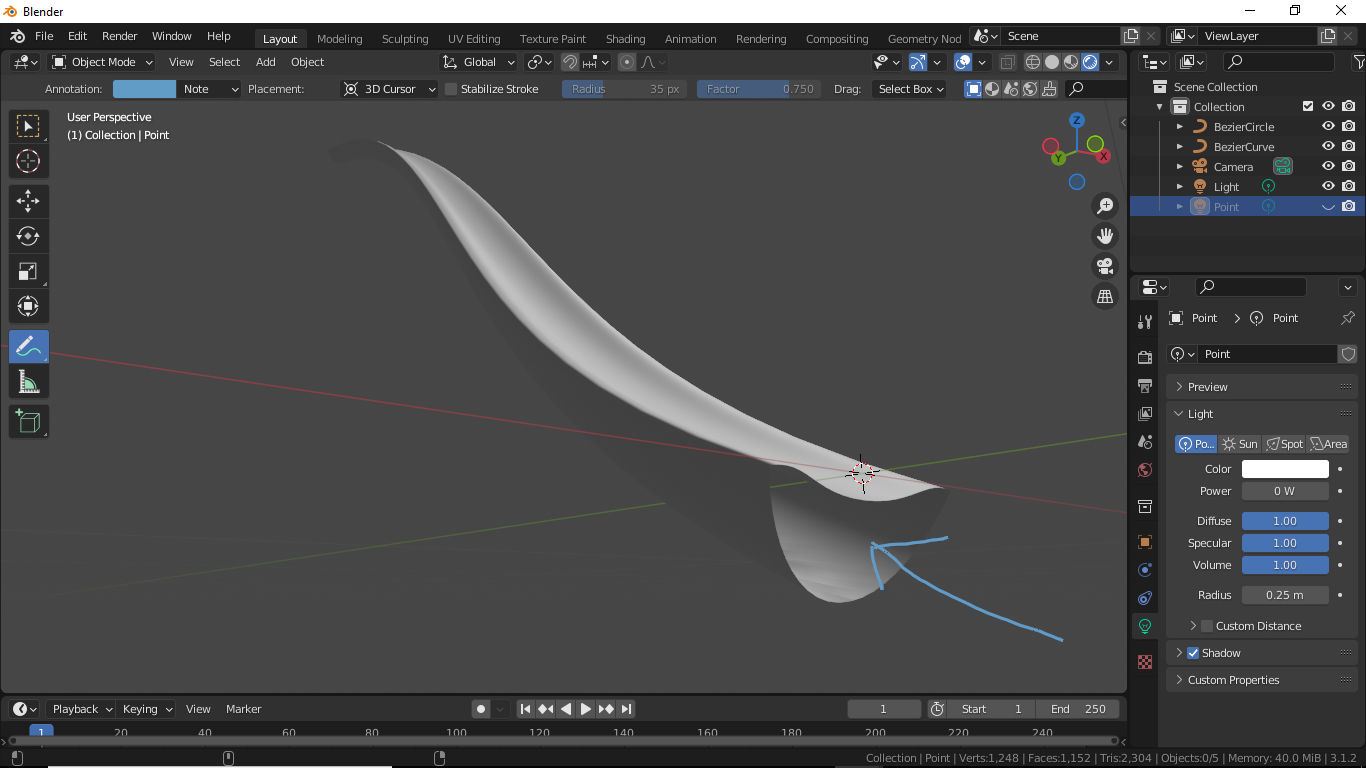Open the Output properties tab
The width and height of the screenshot is (1366, 768).
click(x=1145, y=385)
